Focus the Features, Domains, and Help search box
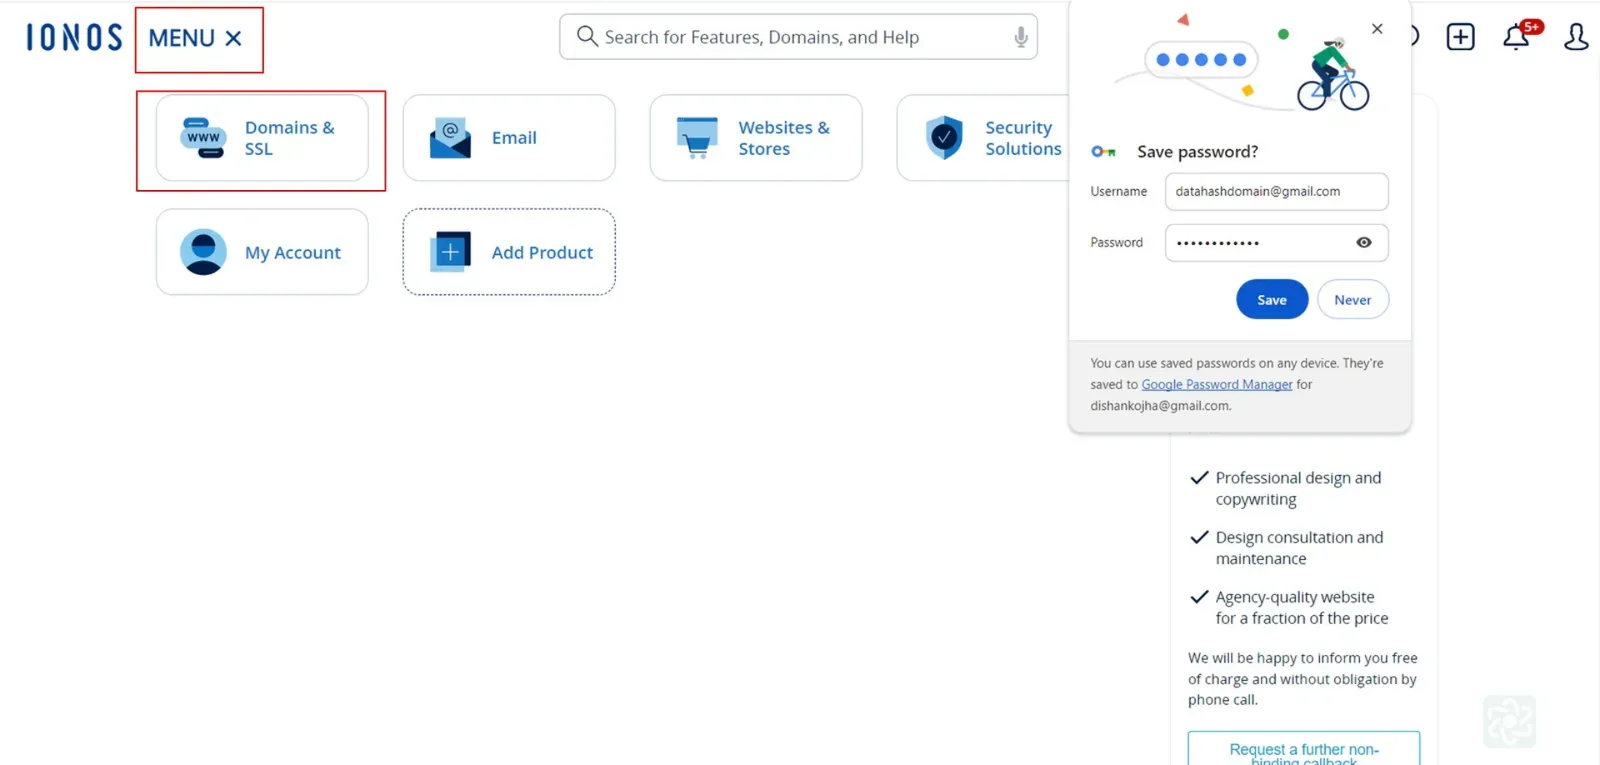This screenshot has height=765, width=1600. click(798, 37)
